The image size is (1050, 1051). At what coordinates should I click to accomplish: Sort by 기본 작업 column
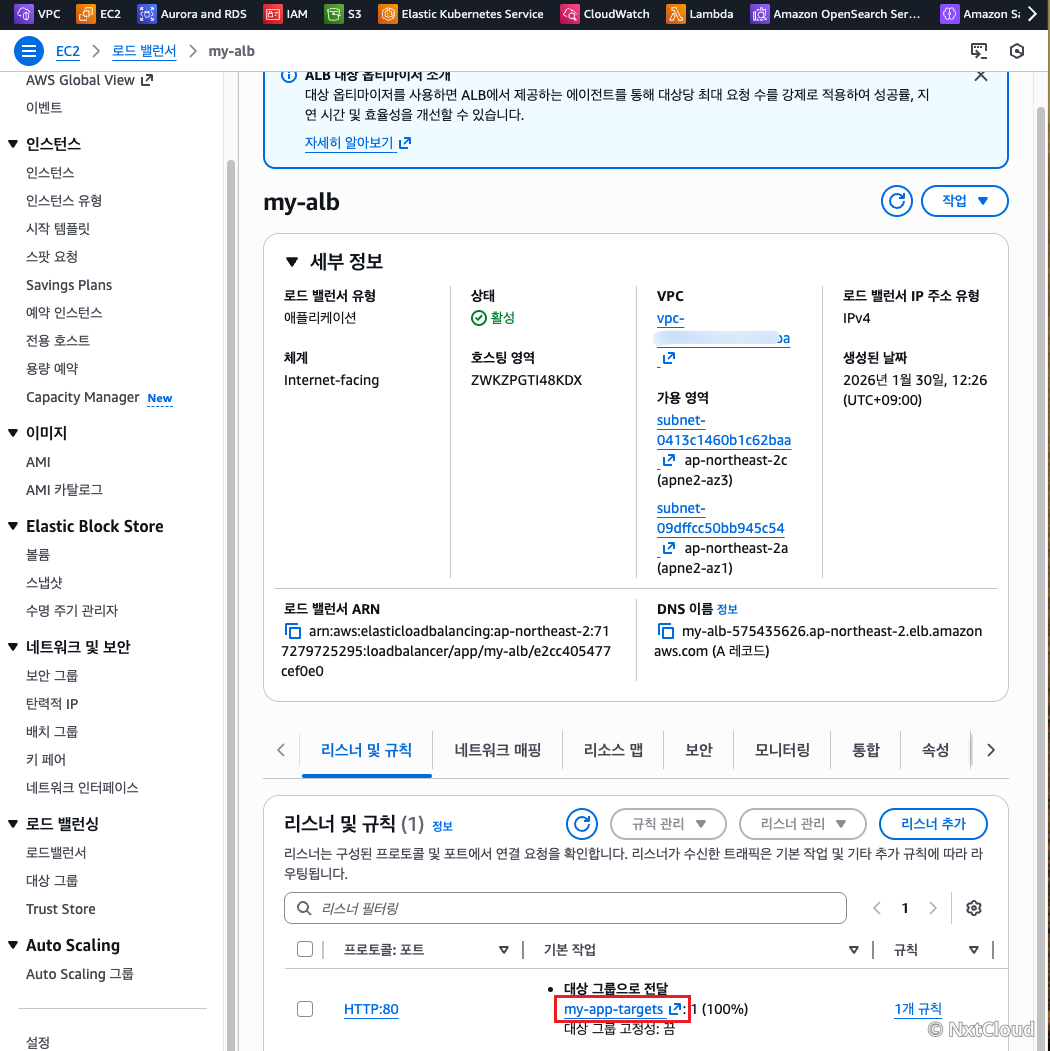[x=854, y=950]
